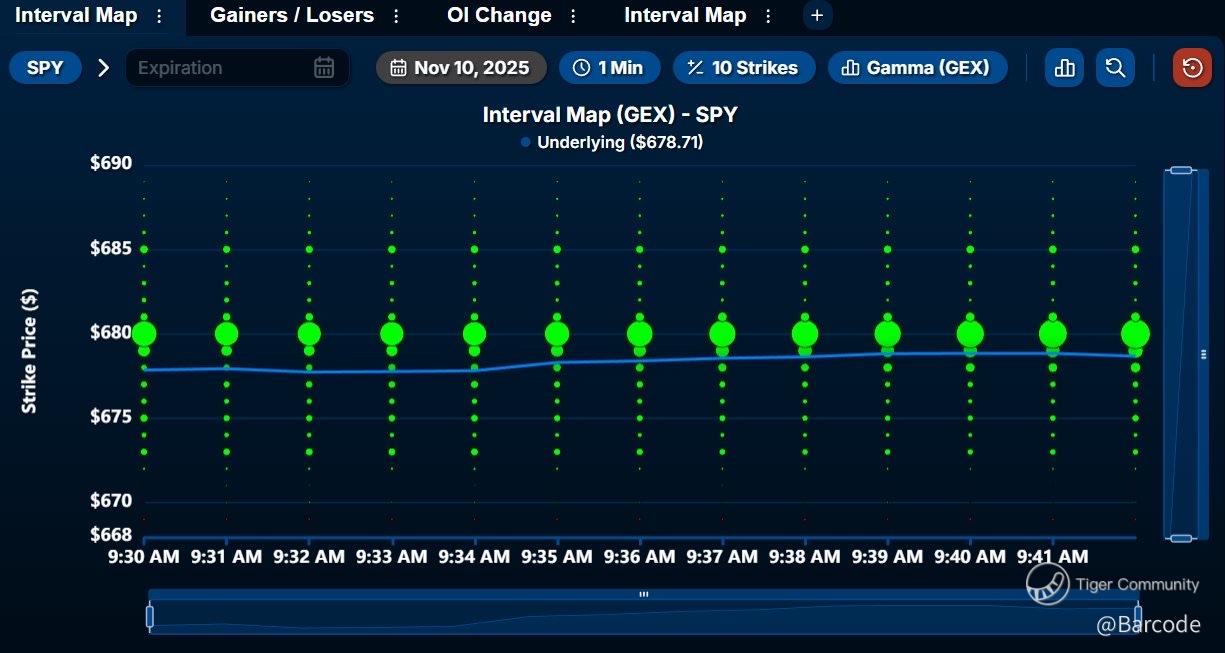The width and height of the screenshot is (1225, 653).
Task: Click the vertical zoom slider top handle
Action: (1181, 171)
